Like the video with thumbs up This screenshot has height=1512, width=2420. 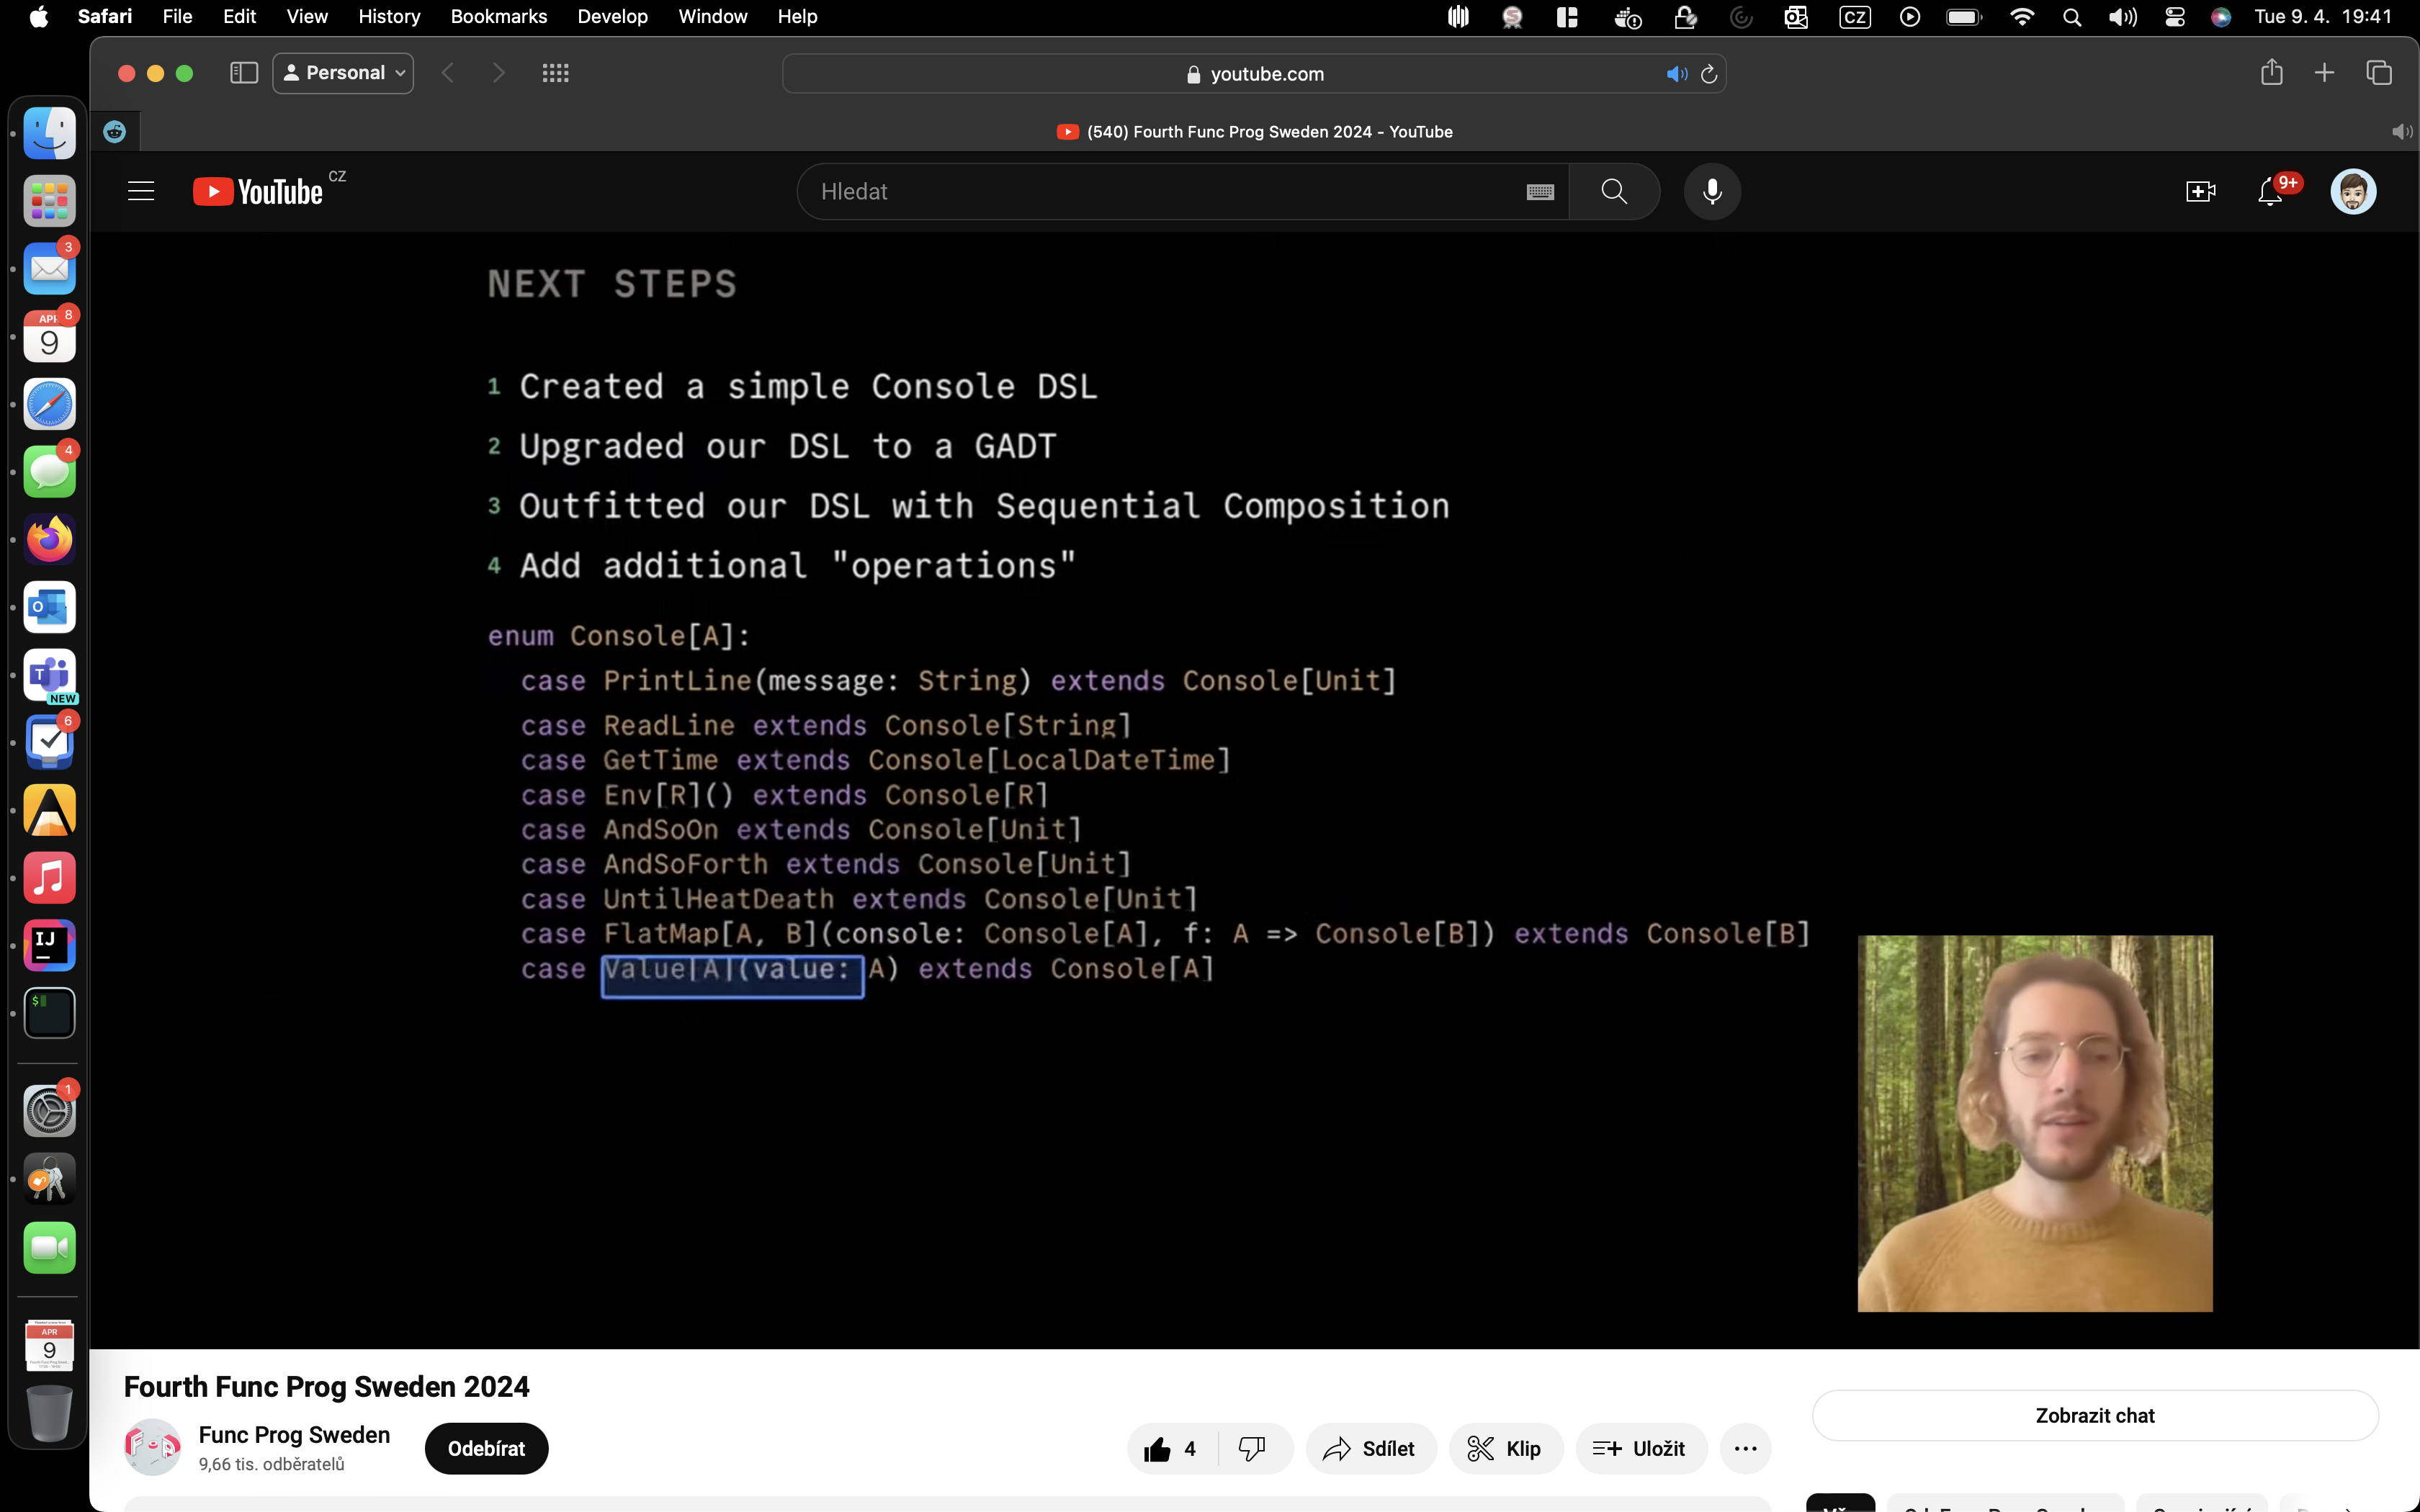(x=1158, y=1449)
